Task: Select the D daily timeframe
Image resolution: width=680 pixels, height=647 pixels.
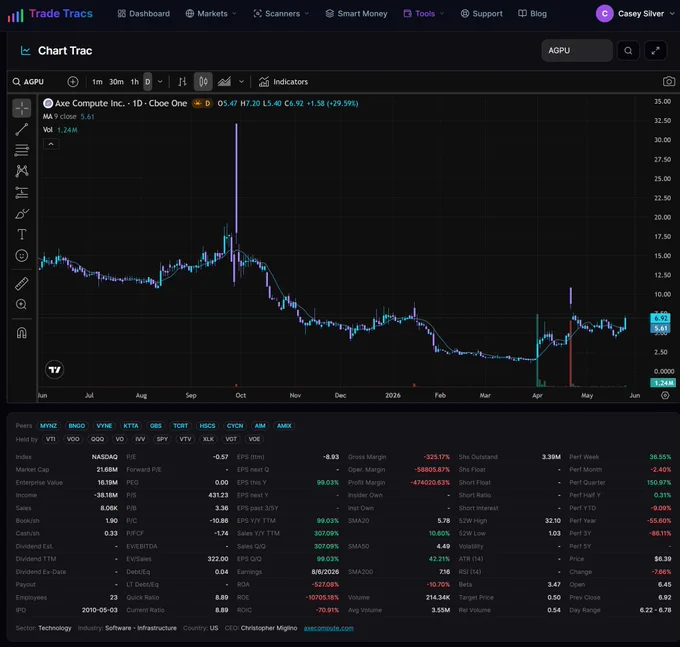Action: coord(147,82)
